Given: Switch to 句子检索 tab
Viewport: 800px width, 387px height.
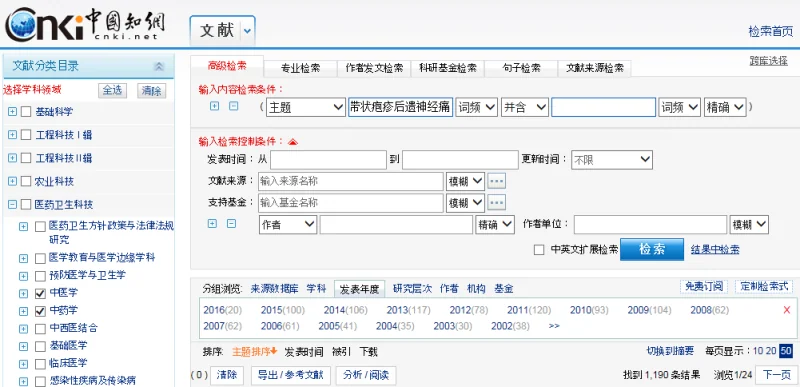Looking at the screenshot, I should click(x=521, y=68).
